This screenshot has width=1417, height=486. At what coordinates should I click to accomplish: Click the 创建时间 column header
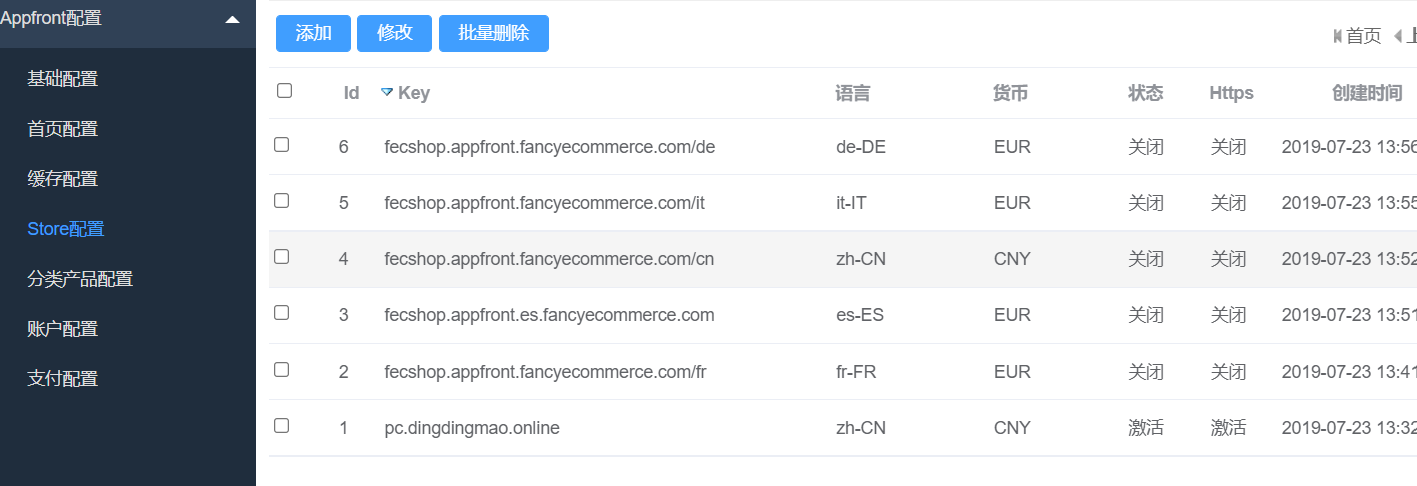1366,93
